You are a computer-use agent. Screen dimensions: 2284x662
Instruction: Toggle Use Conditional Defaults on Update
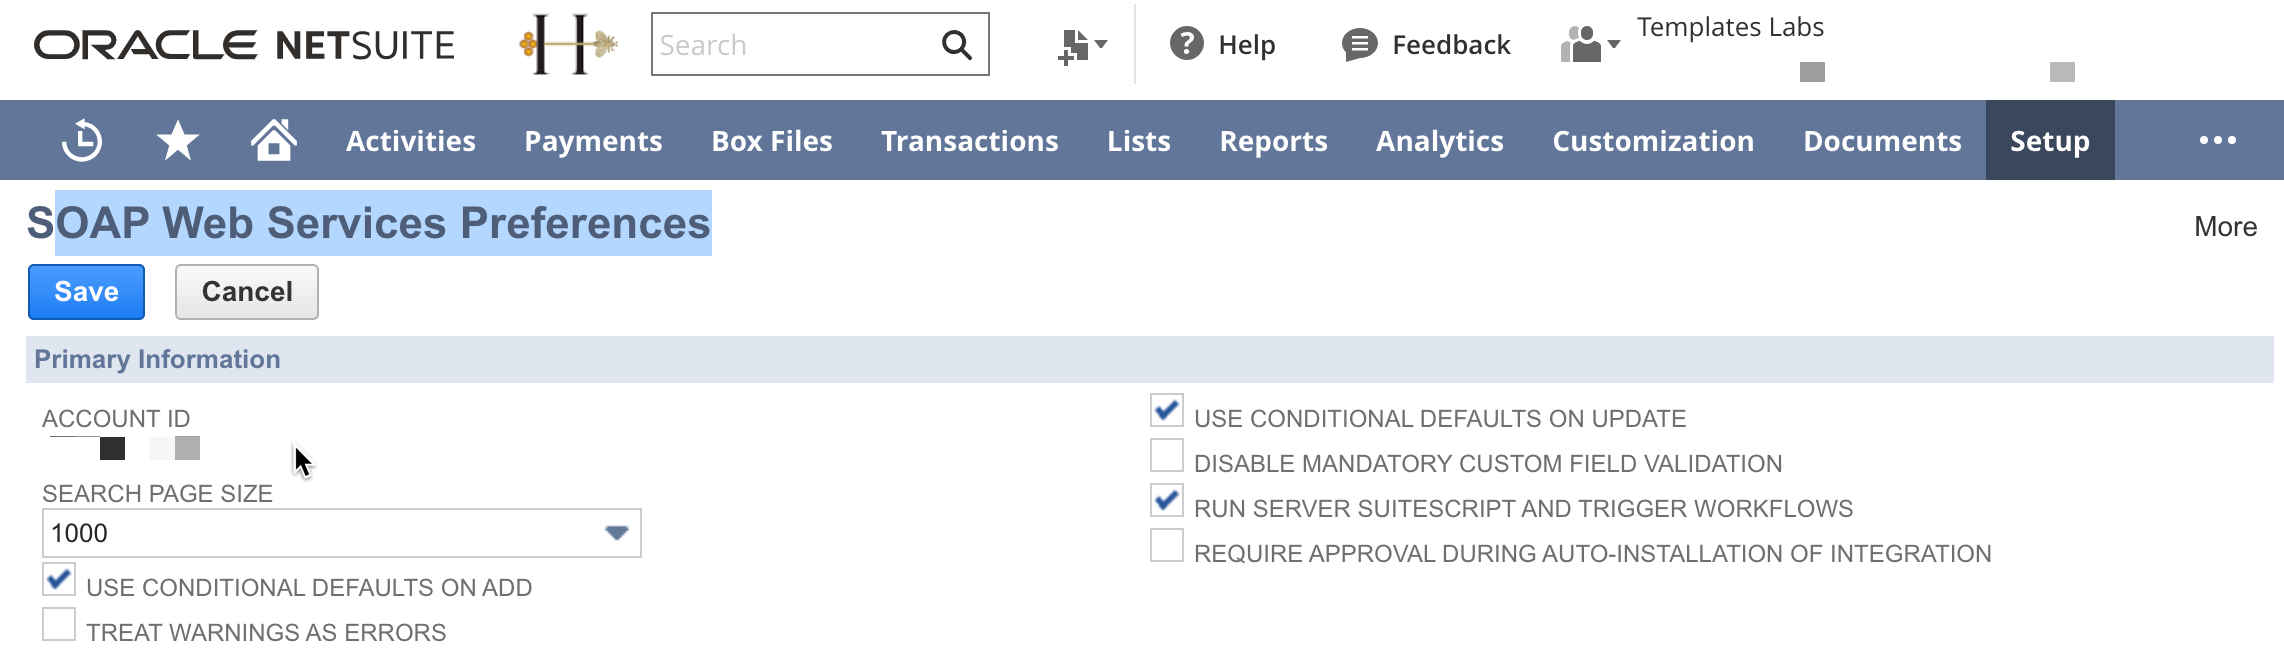point(1167,410)
